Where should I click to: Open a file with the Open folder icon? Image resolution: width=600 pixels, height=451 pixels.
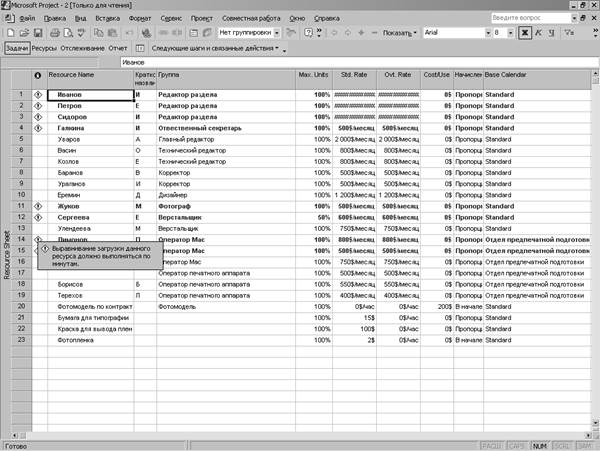point(24,33)
